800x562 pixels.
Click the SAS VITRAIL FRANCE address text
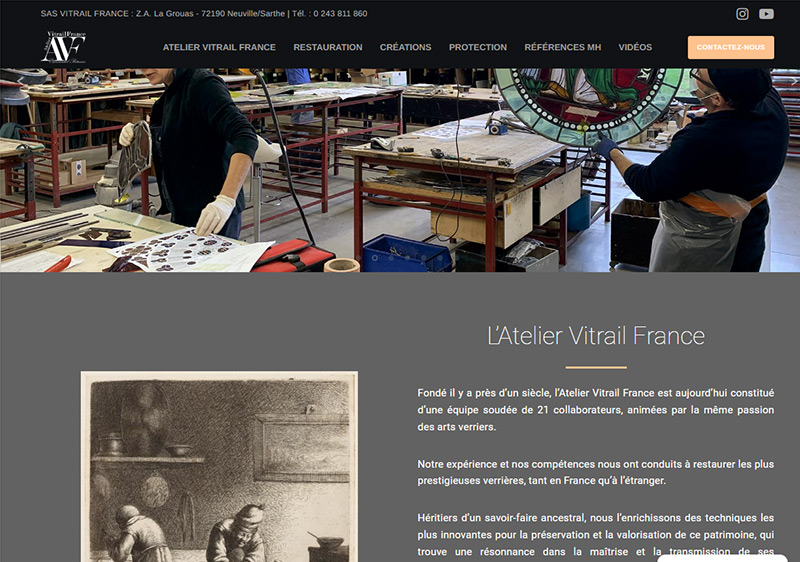pos(163,14)
